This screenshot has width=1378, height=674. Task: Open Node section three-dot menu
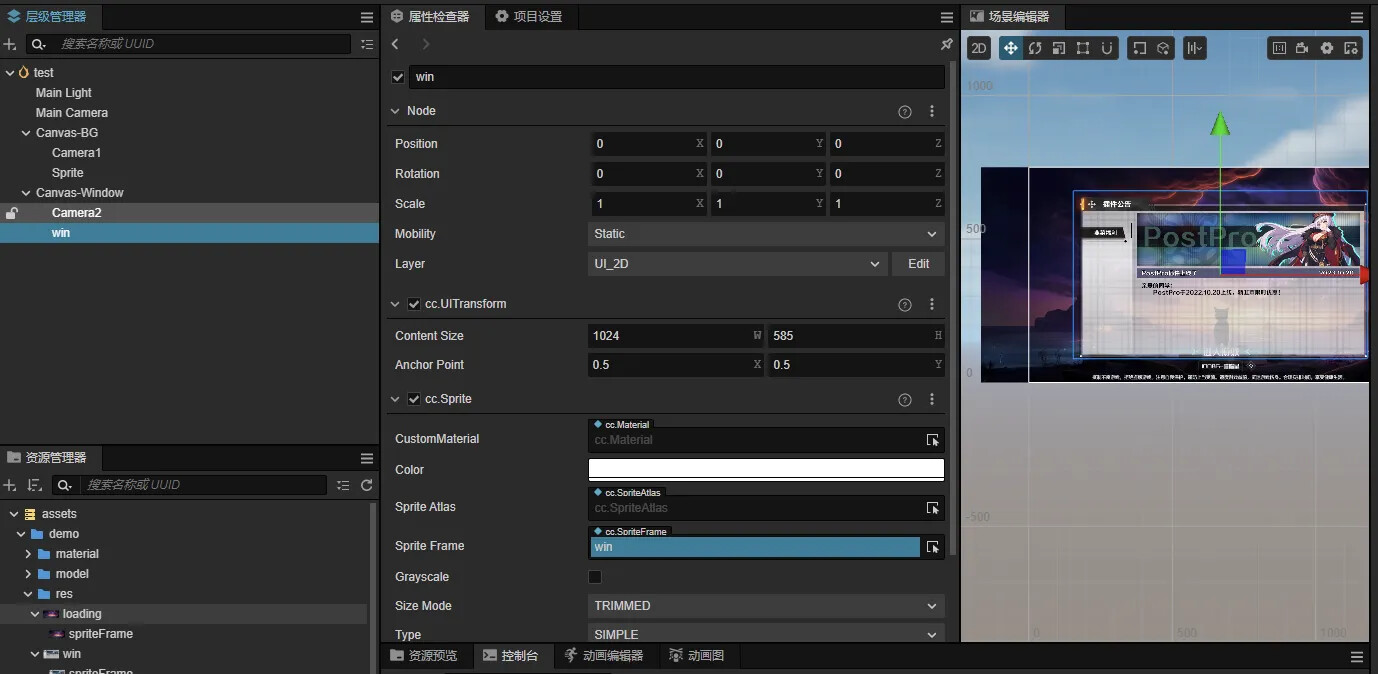point(932,112)
